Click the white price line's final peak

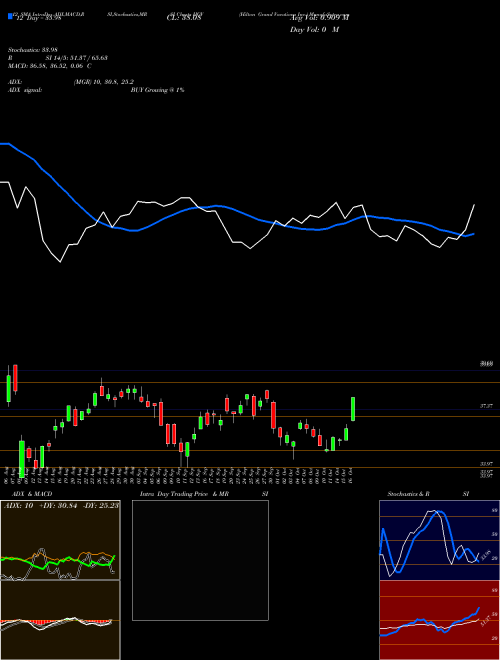click(x=474, y=205)
